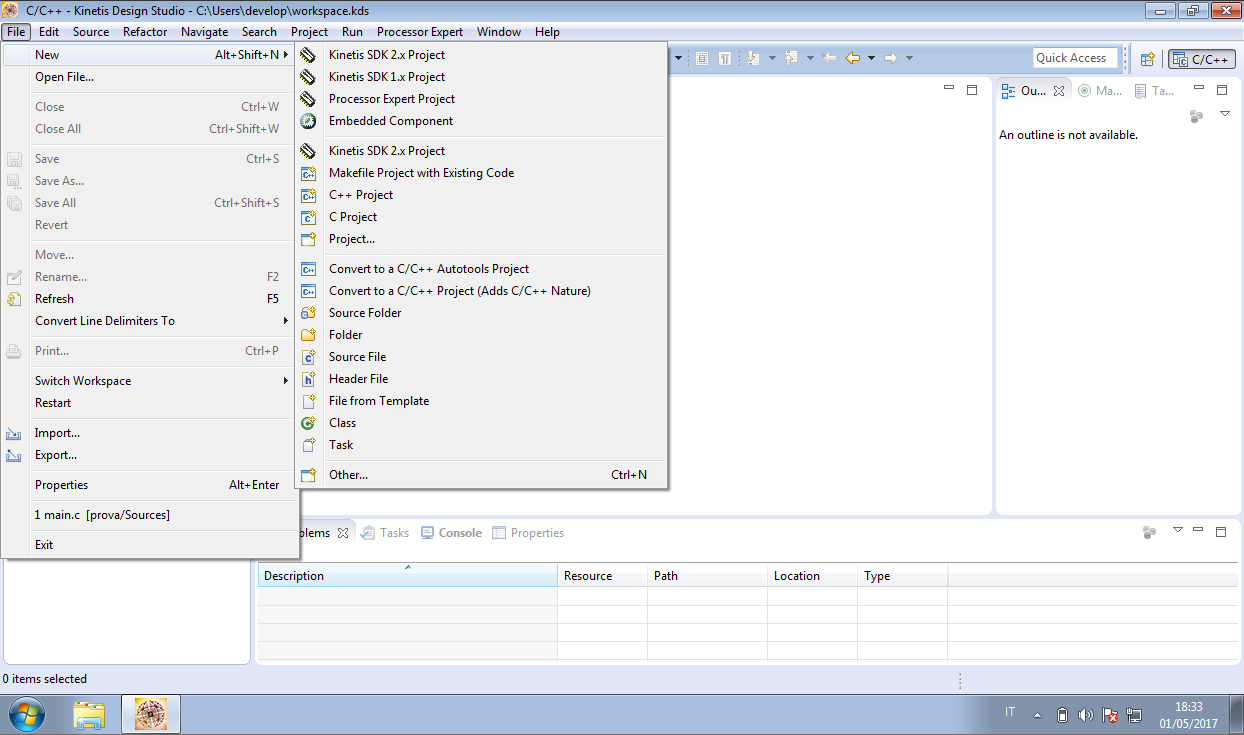Screen dimensions: 1244x735
Task: Create a new Source File
Action: pos(482,357)
